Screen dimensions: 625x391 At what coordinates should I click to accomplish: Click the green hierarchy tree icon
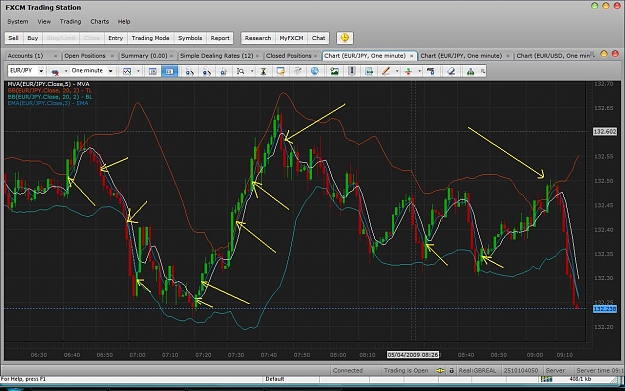470,71
